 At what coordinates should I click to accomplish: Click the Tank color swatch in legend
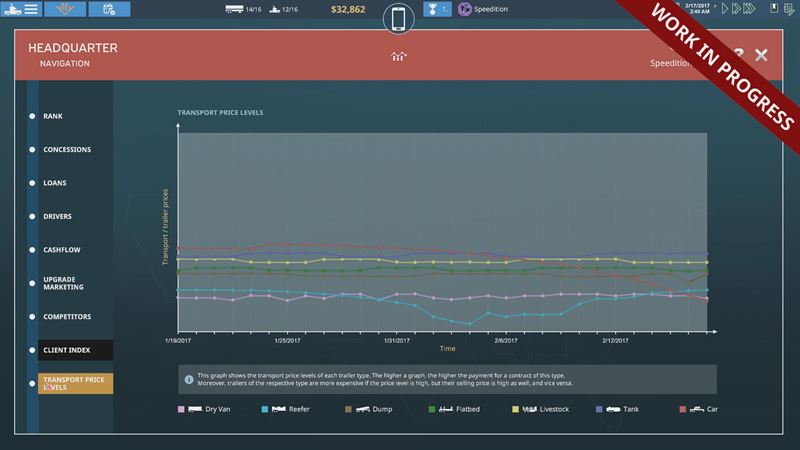coord(600,410)
